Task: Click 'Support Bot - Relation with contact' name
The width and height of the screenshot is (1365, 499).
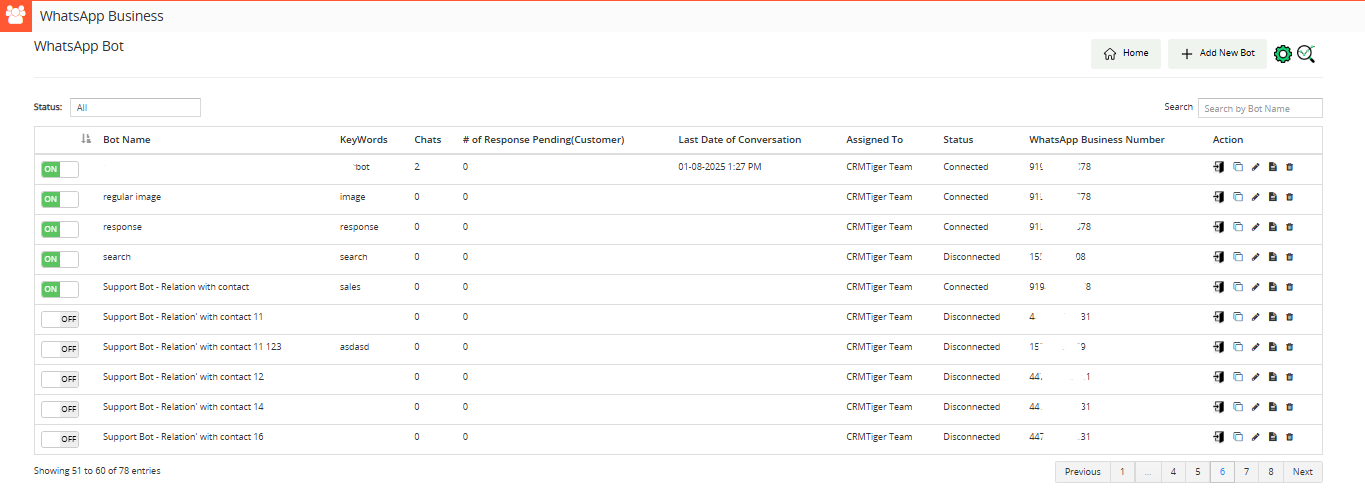Action: point(176,287)
